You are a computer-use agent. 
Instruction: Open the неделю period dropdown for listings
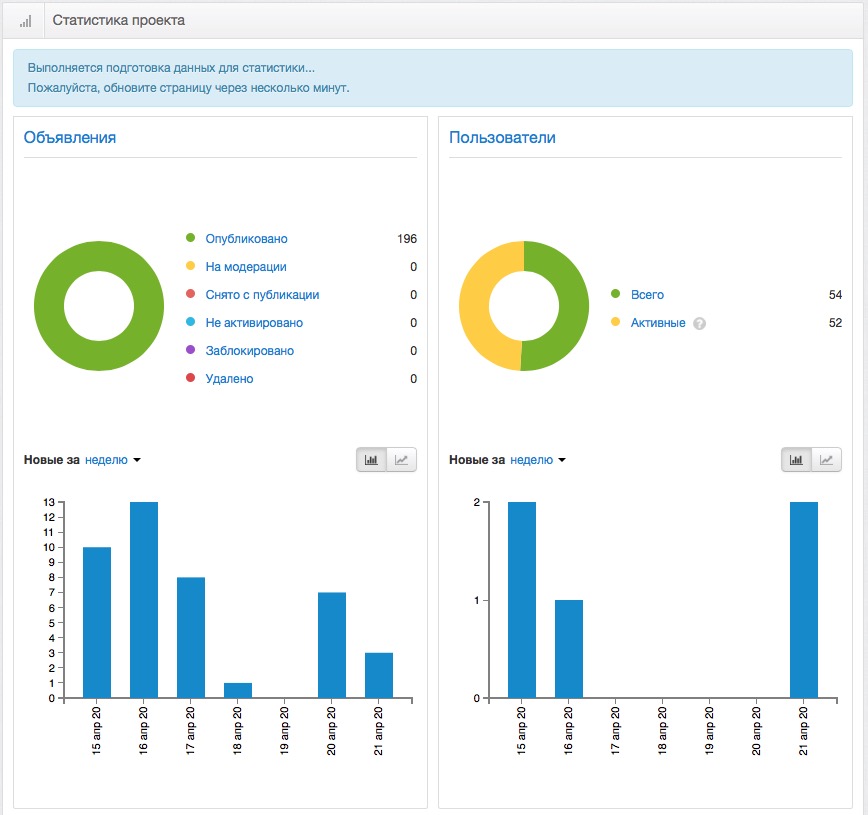tap(112, 460)
